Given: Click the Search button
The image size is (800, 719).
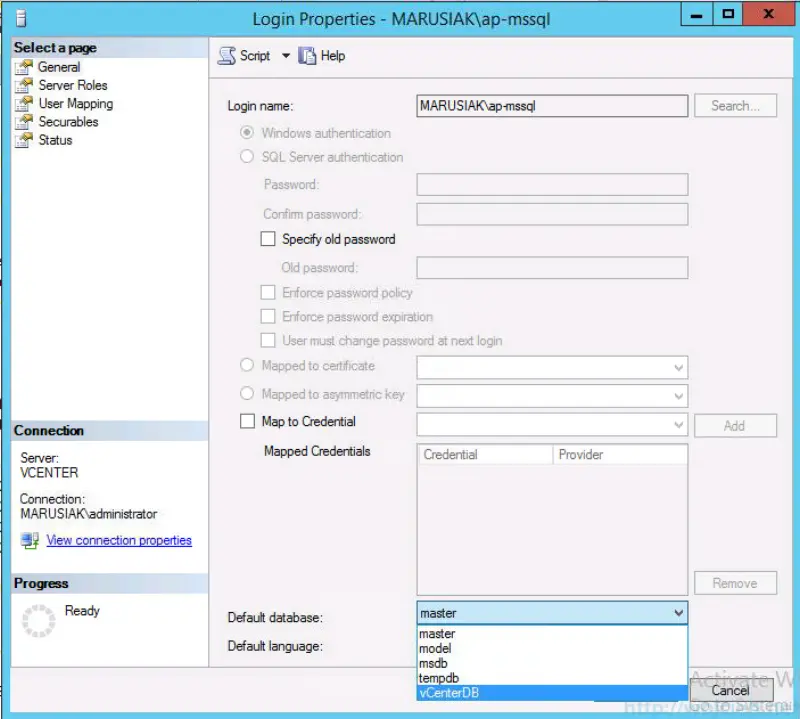Looking at the screenshot, I should (x=735, y=106).
